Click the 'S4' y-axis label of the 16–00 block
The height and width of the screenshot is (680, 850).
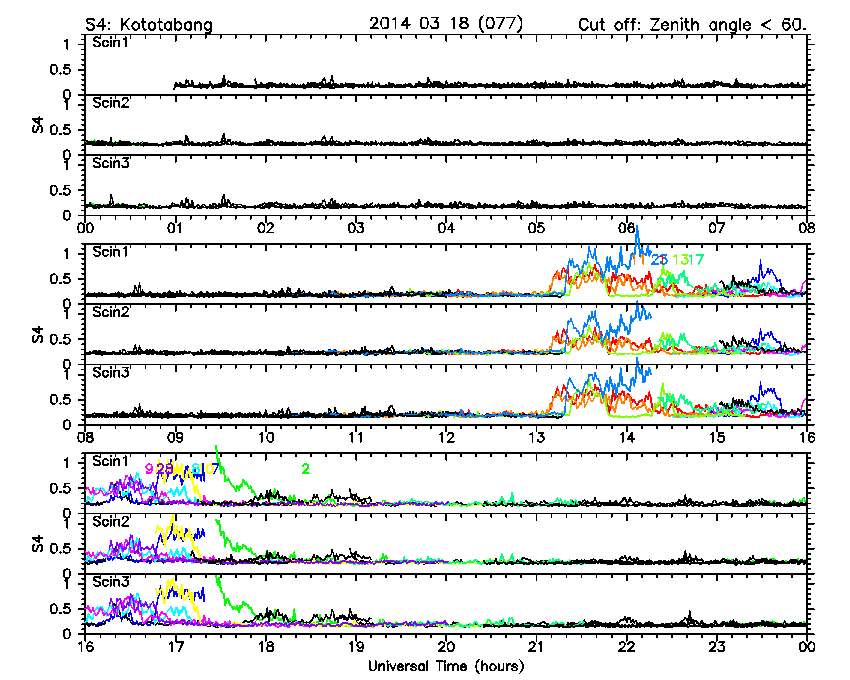pos(37,543)
